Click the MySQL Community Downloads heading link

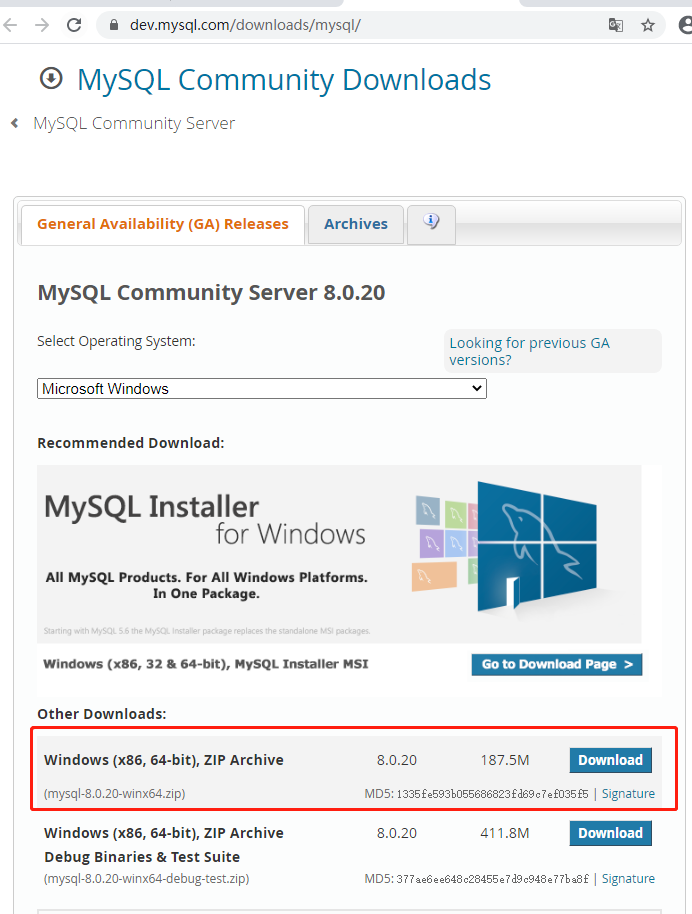(x=284, y=80)
